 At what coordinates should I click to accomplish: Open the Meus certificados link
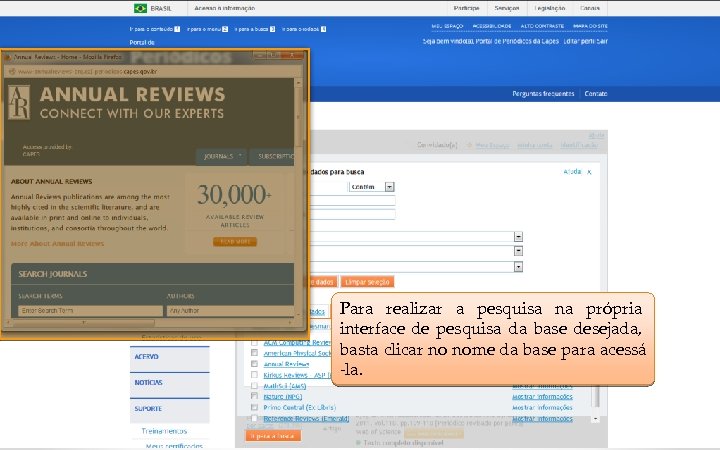pyautogui.click(x=174, y=446)
